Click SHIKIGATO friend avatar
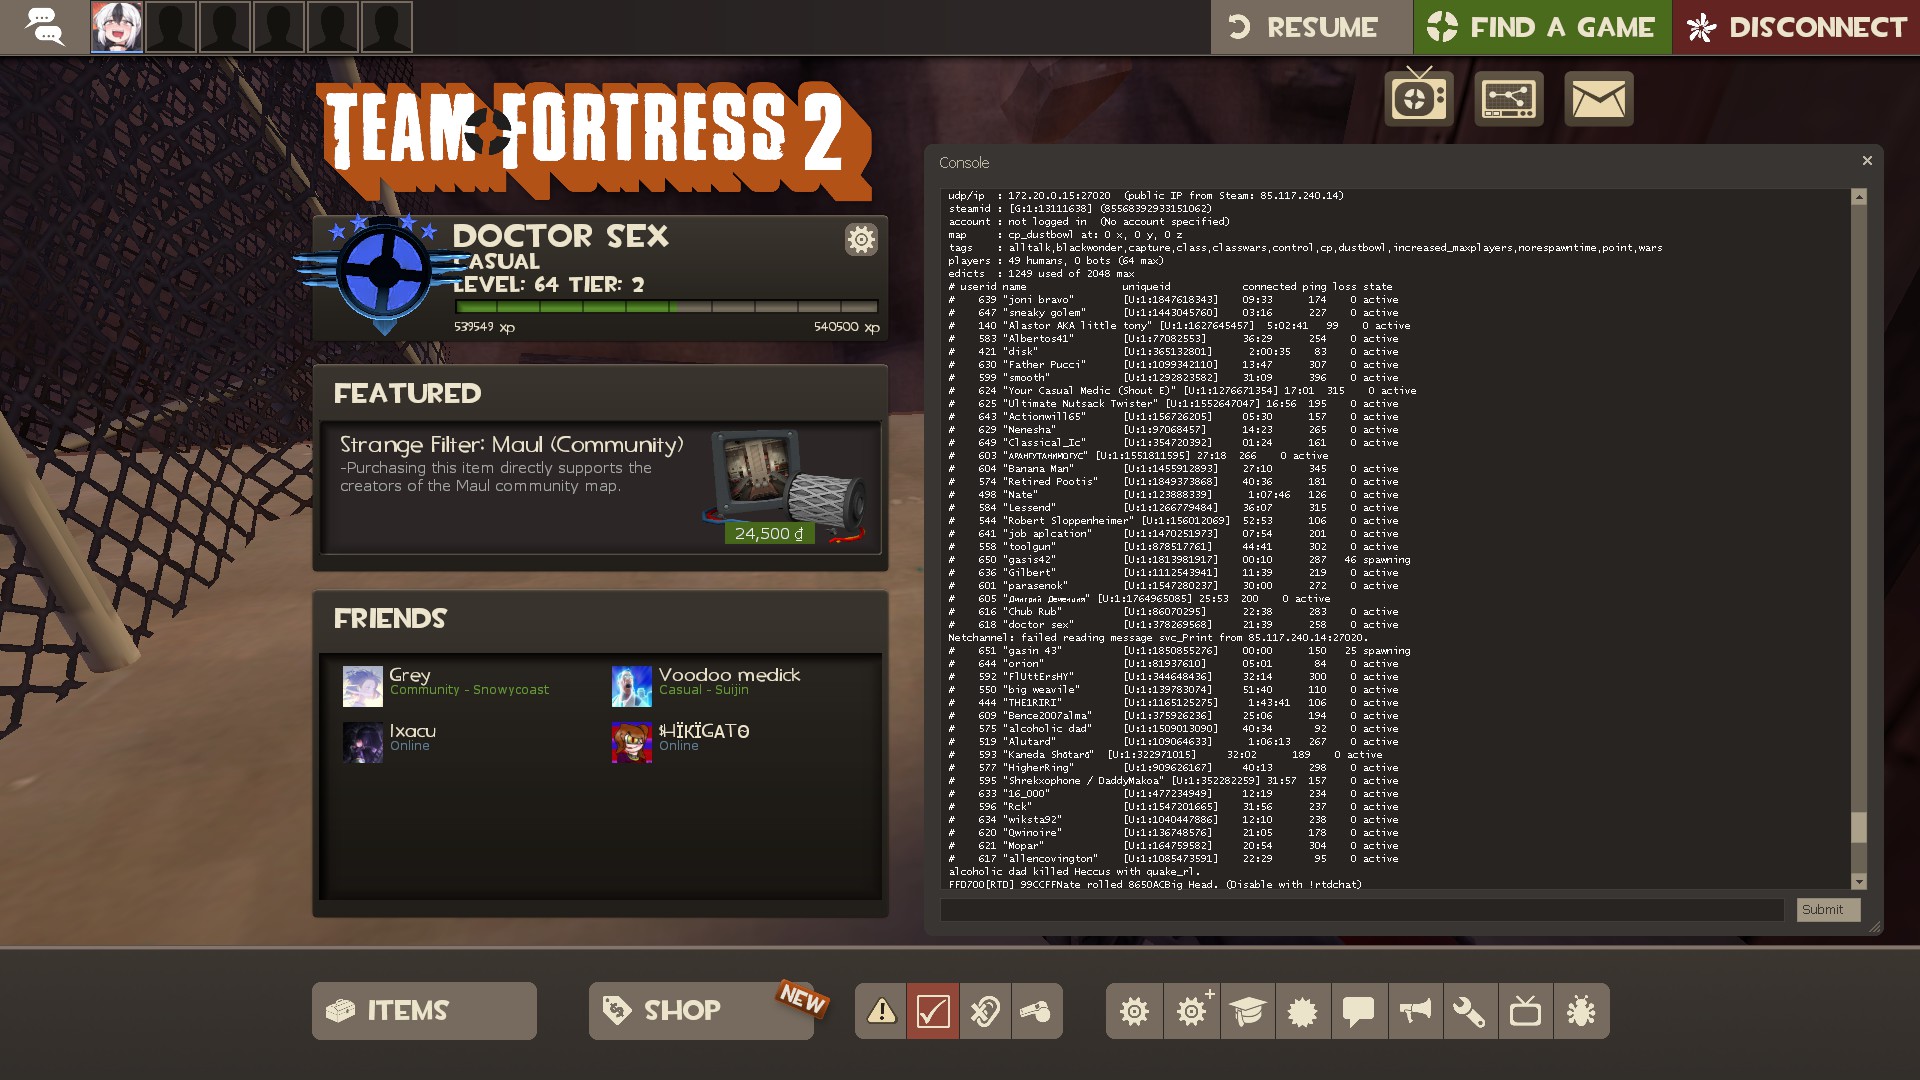This screenshot has width=1920, height=1080. 632,742
